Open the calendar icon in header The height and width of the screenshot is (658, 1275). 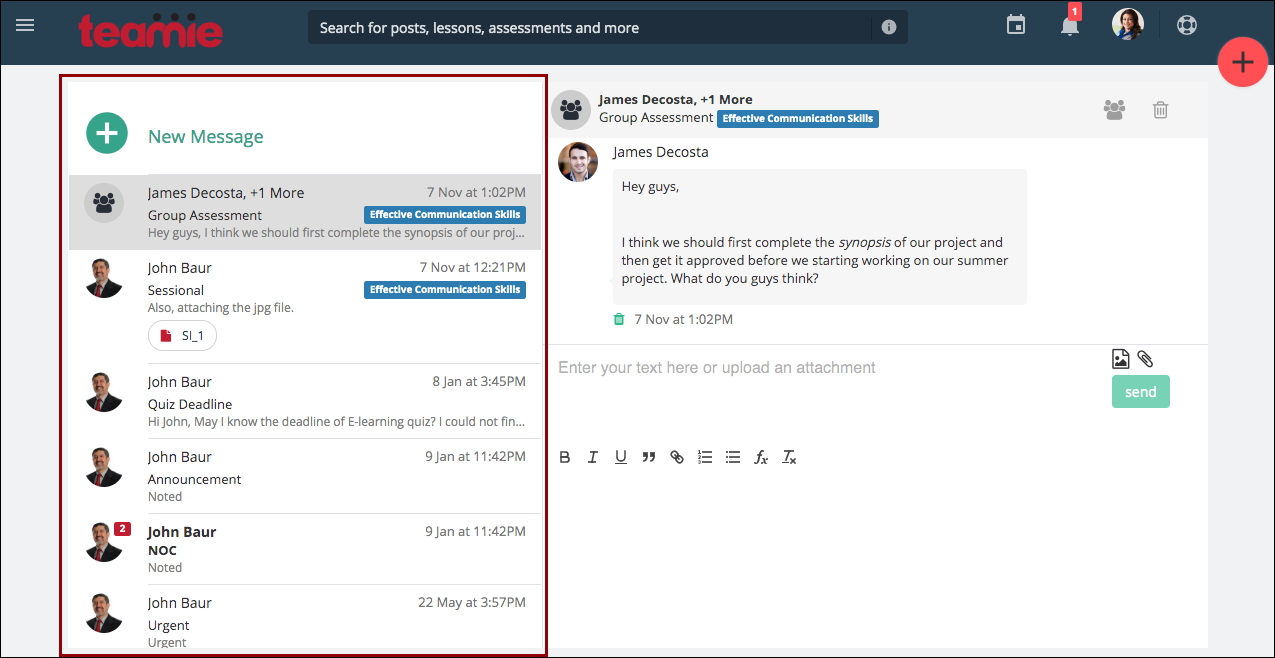coord(1016,25)
